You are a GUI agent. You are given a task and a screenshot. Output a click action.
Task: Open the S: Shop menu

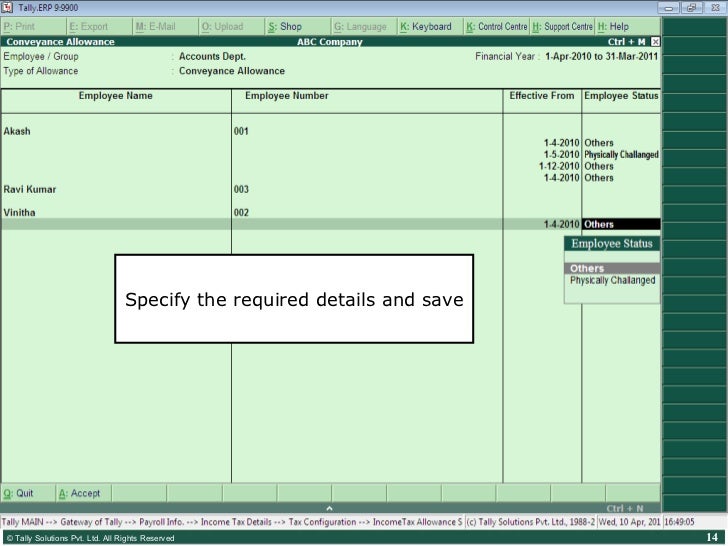point(298,27)
